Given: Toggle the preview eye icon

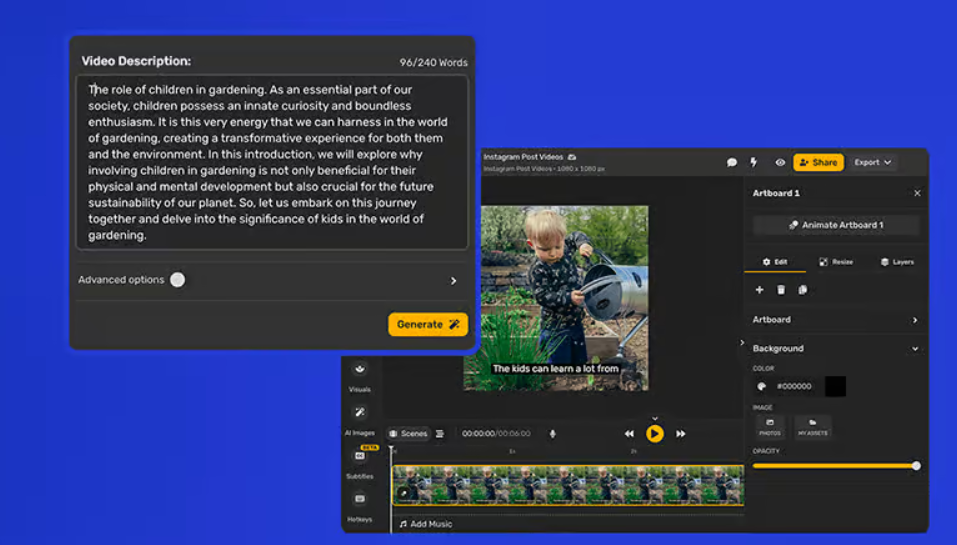Looking at the screenshot, I should [780, 163].
